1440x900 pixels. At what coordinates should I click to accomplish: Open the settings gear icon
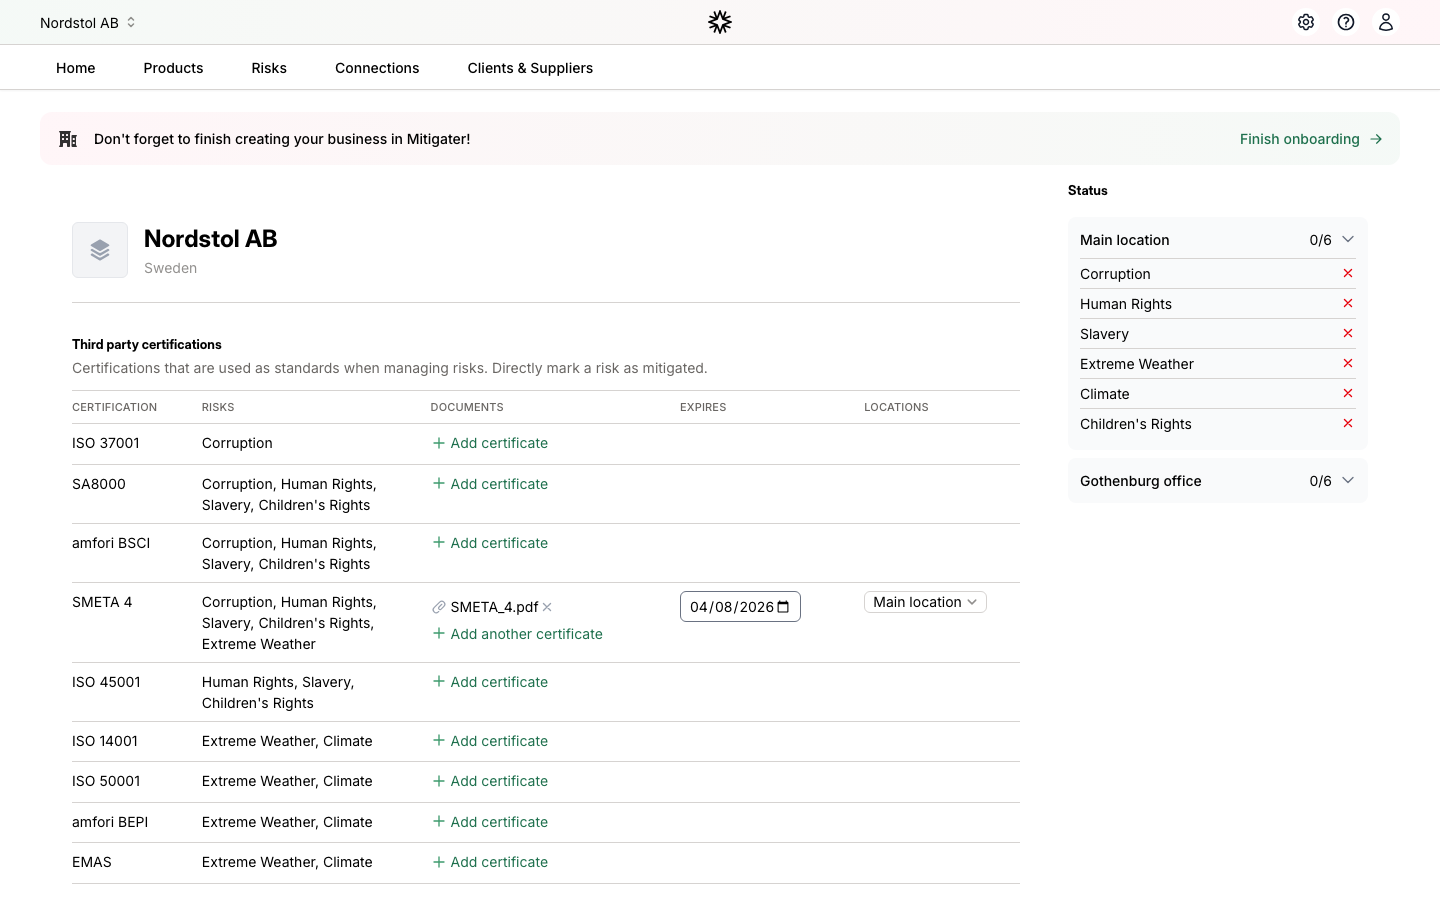[1306, 22]
